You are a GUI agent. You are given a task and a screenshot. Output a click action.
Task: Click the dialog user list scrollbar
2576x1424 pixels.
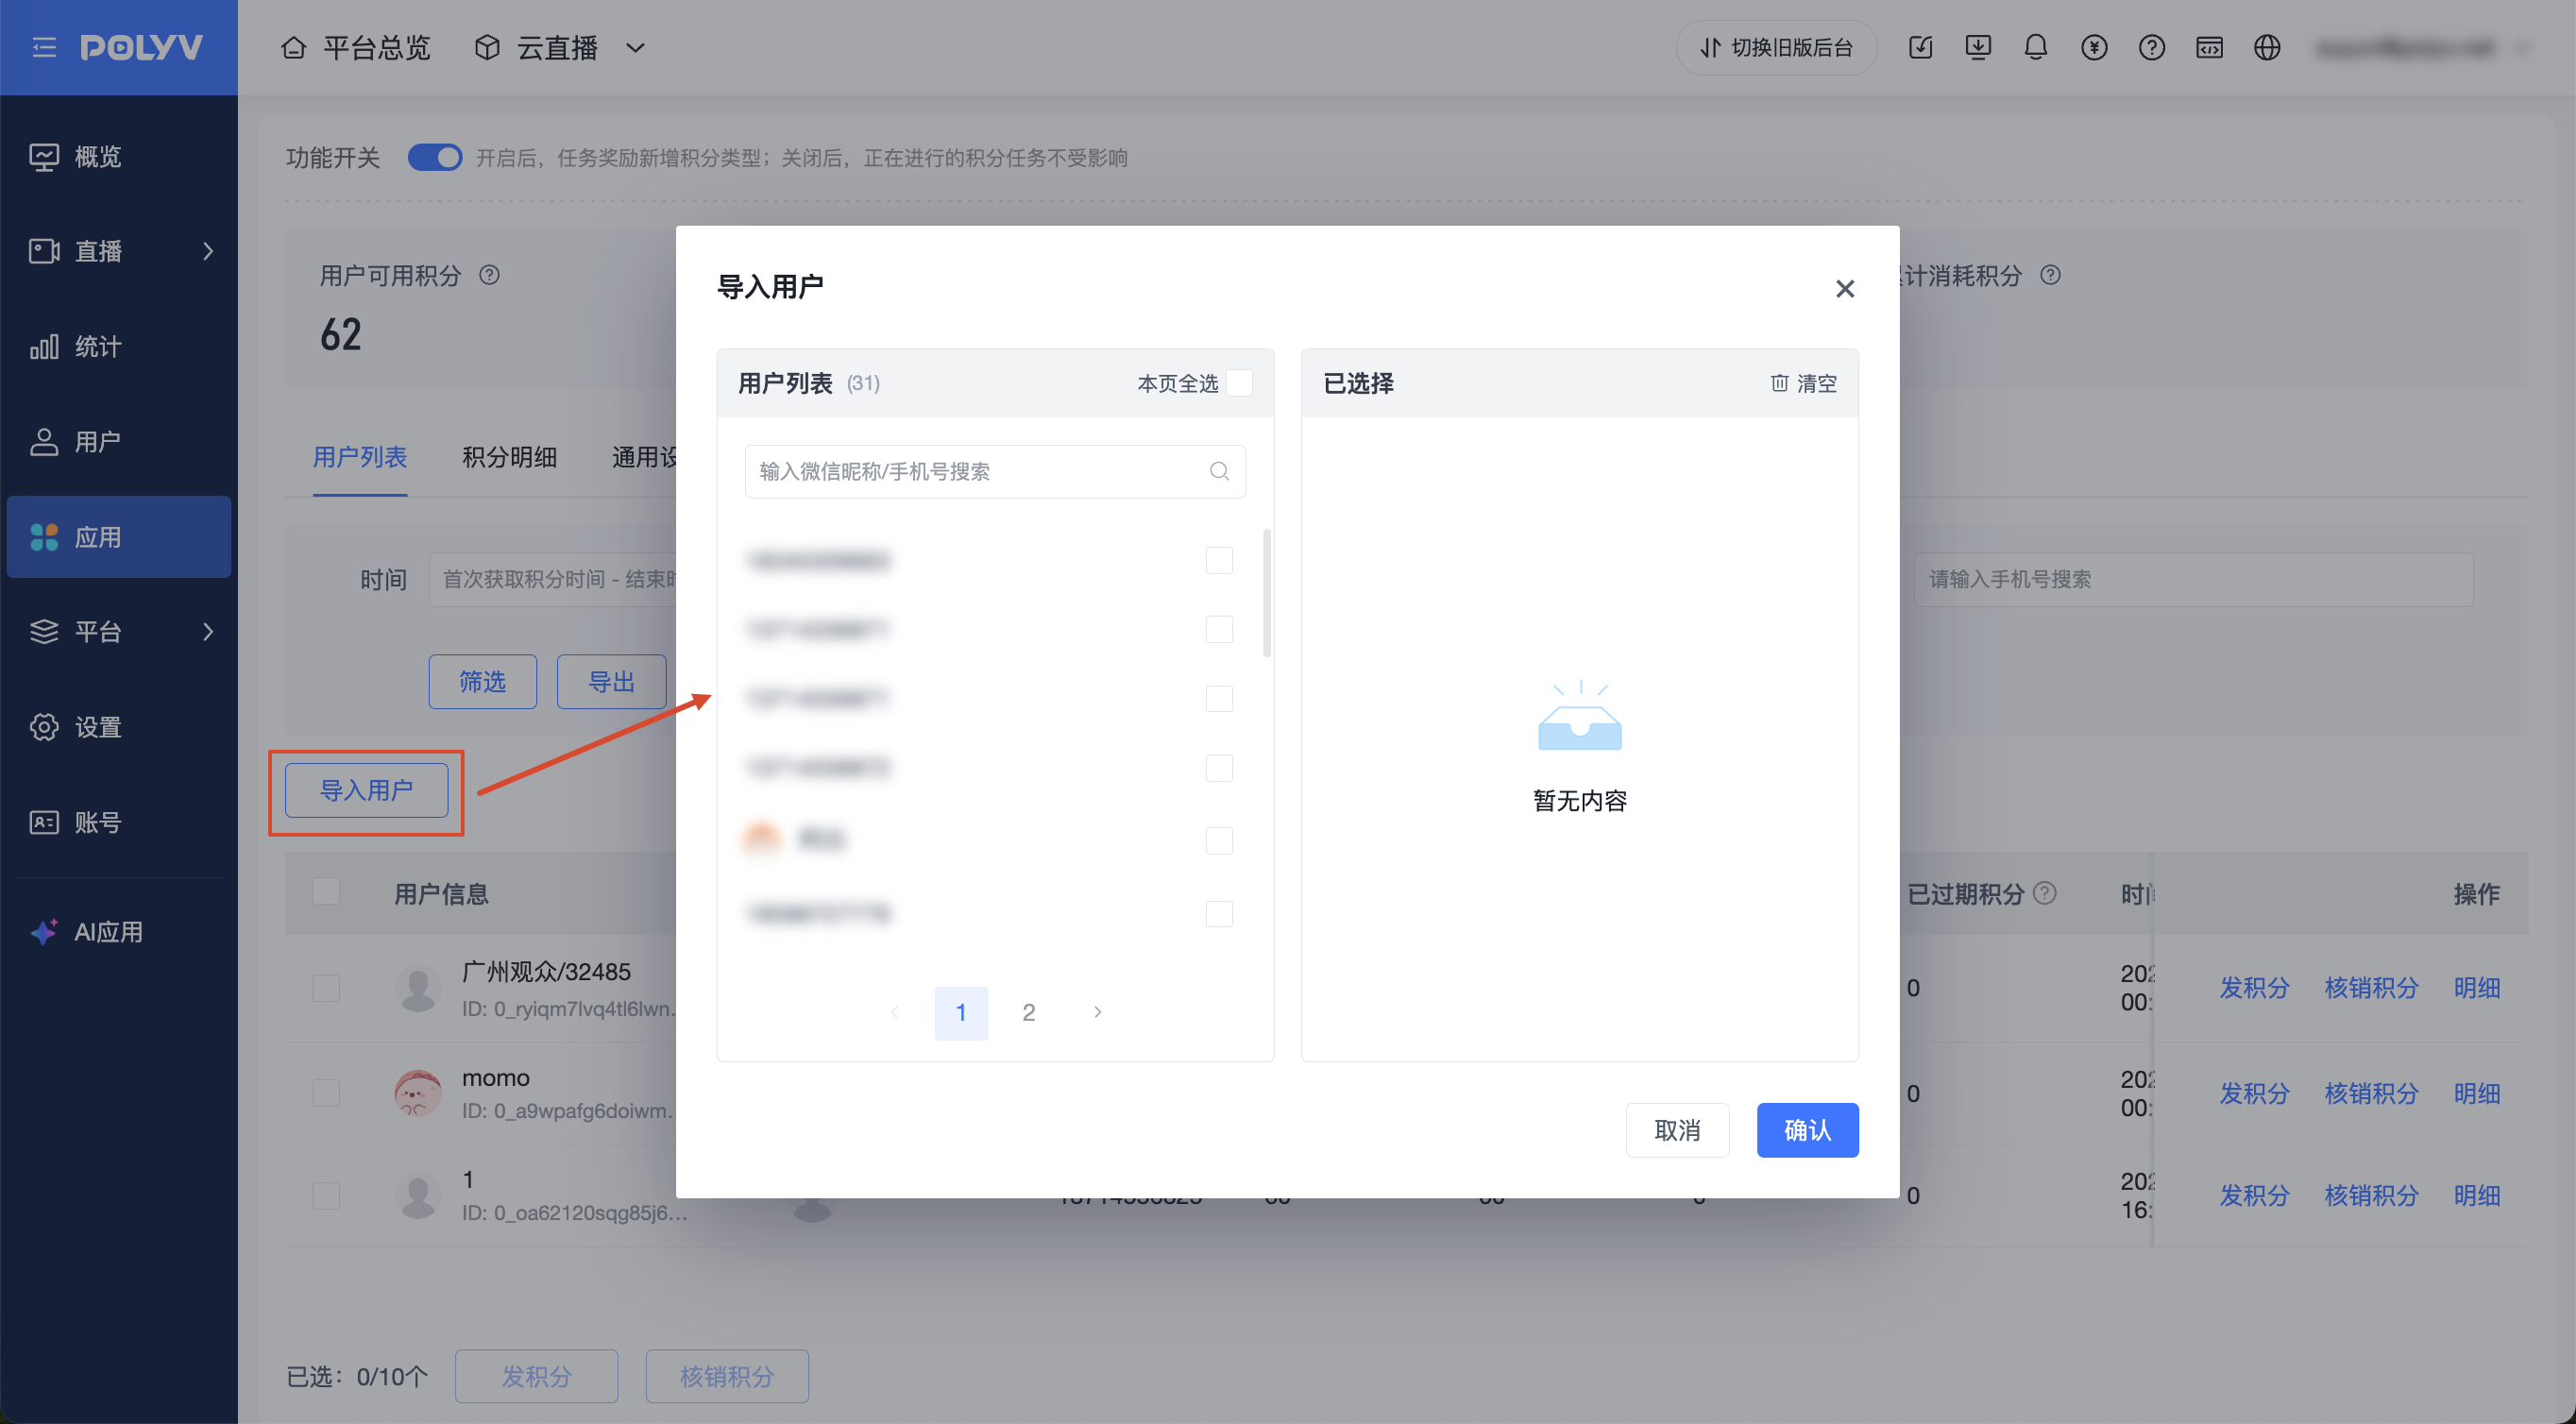click(1267, 593)
